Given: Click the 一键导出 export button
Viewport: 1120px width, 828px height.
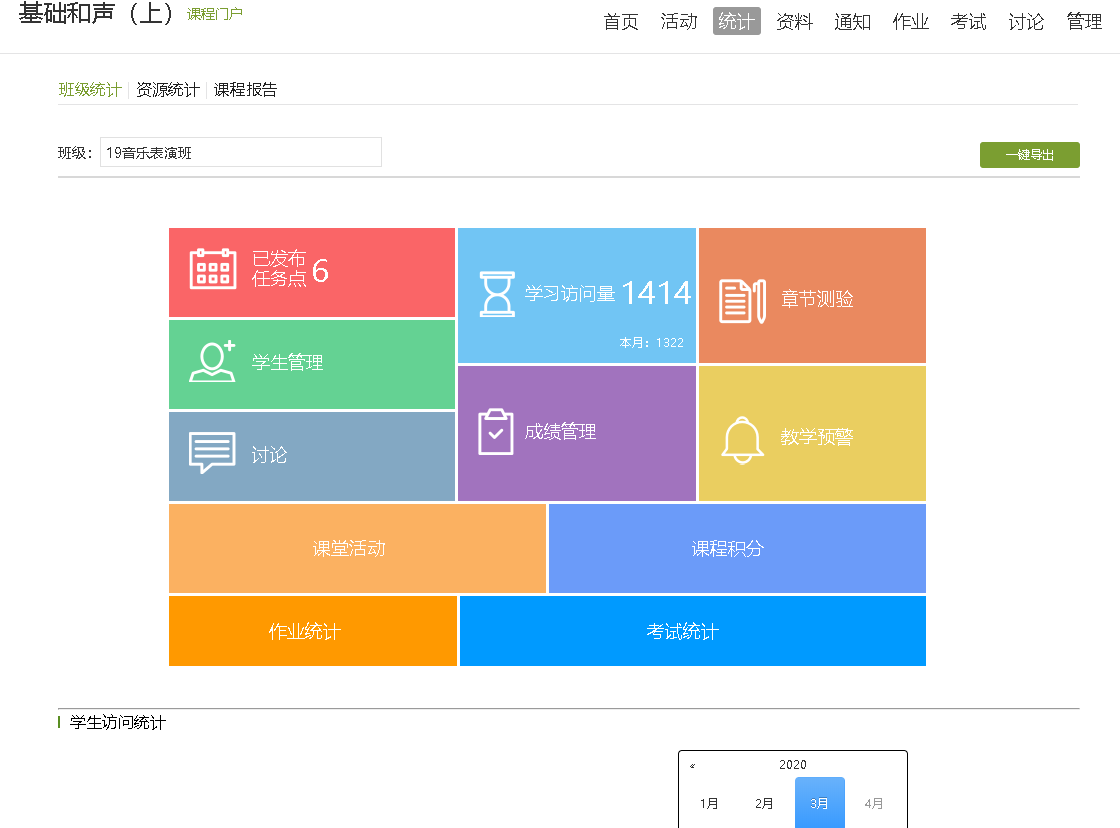Looking at the screenshot, I should click(1029, 155).
